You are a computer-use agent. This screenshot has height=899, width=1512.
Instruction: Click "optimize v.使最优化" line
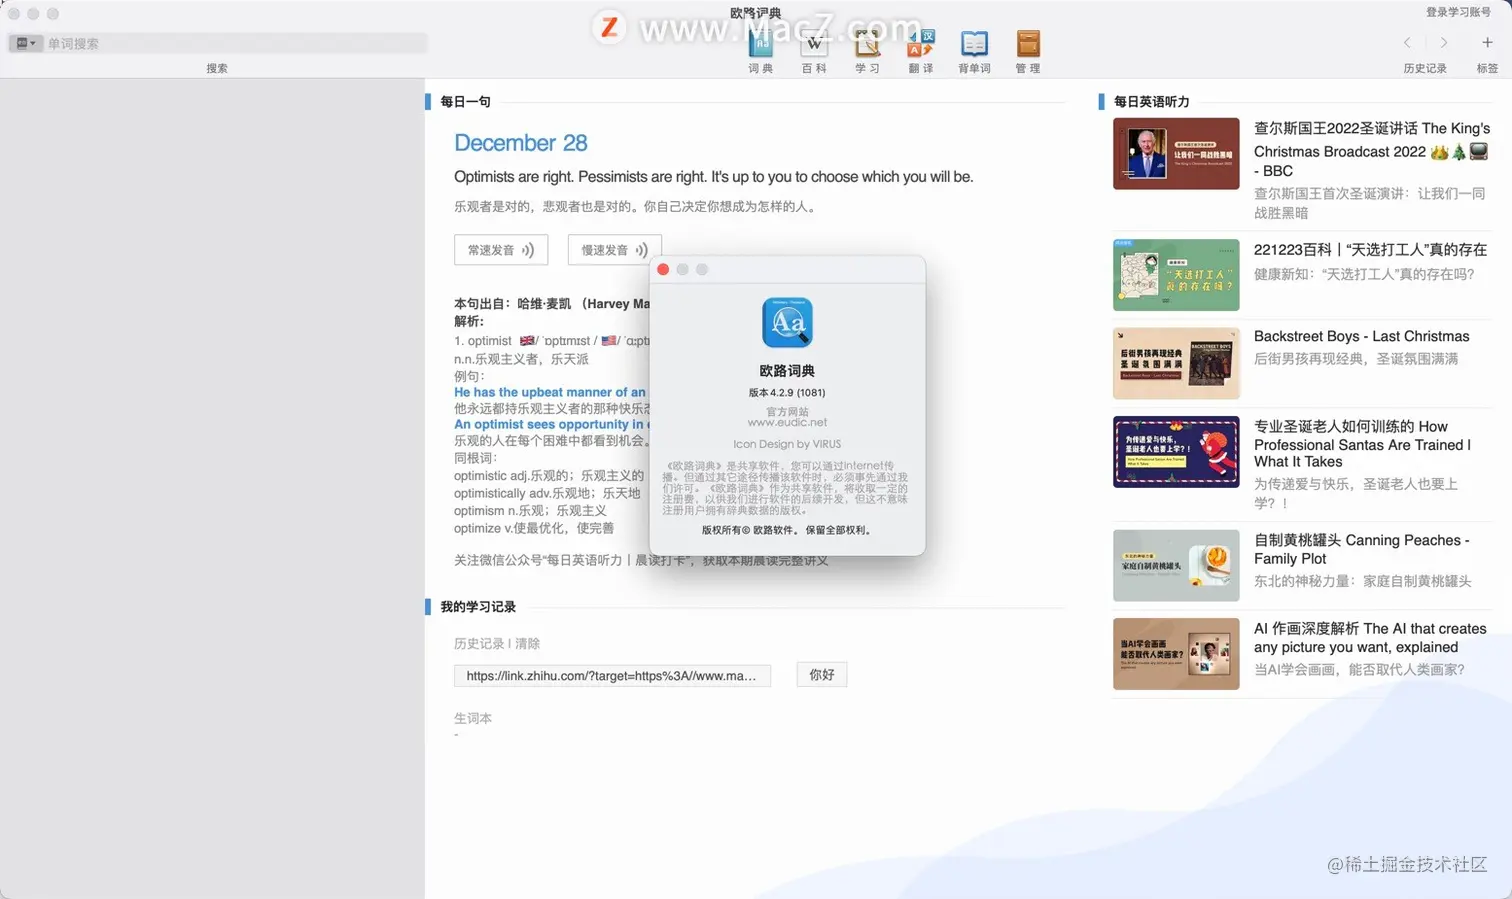[x=534, y=528]
